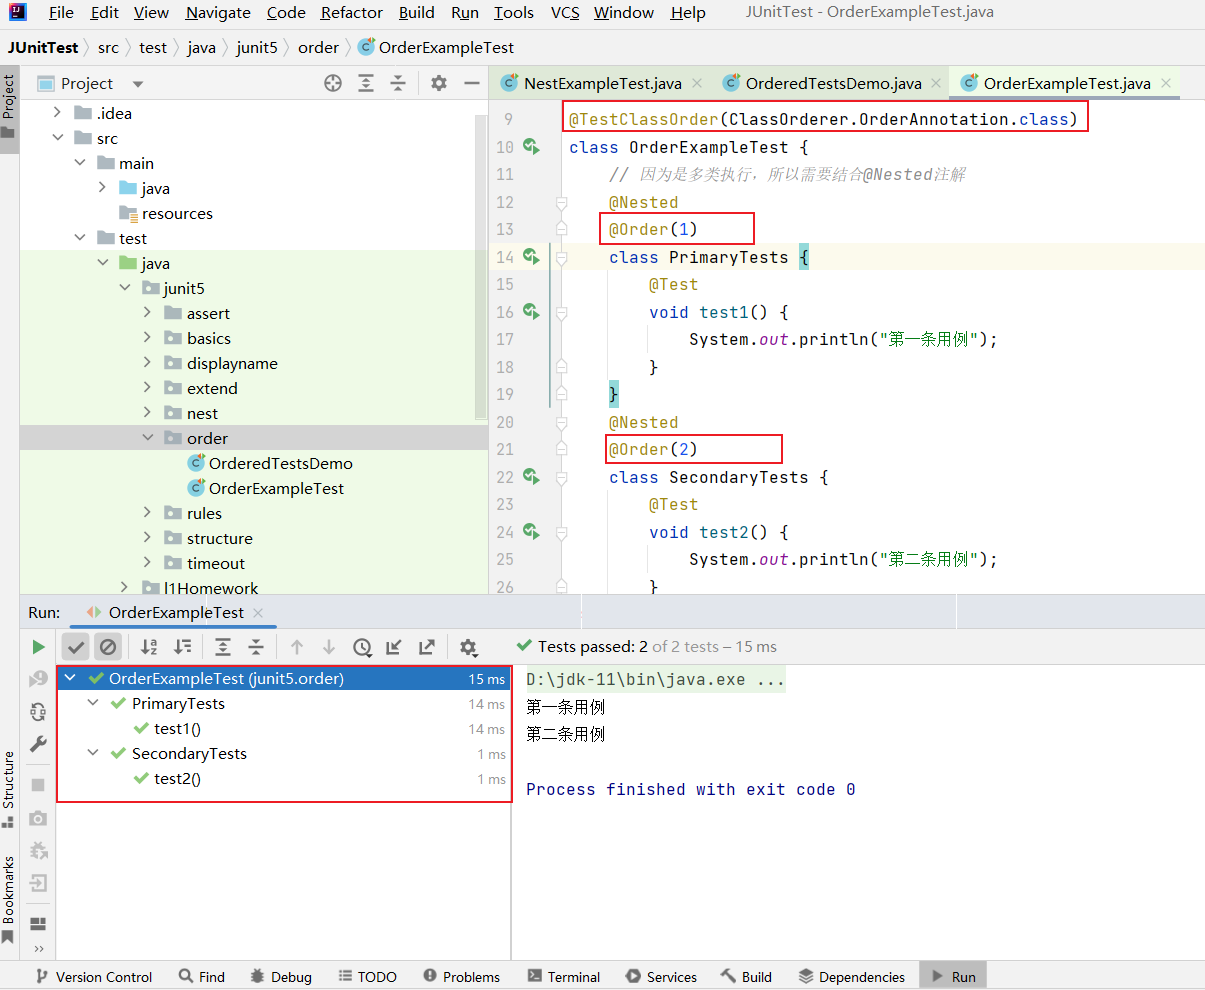Open Project panel gear options
Image resolution: width=1205 pixels, height=990 pixels.
point(439,84)
